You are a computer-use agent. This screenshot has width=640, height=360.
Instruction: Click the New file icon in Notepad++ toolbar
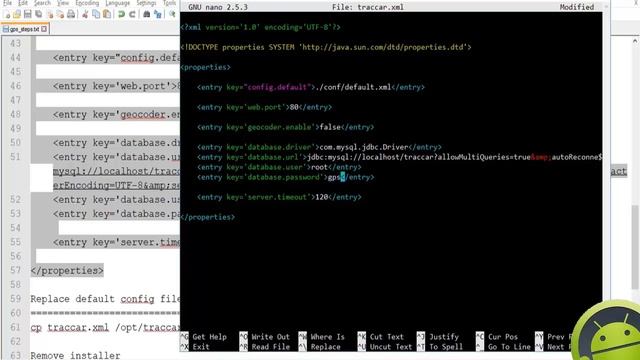[x=7, y=14]
